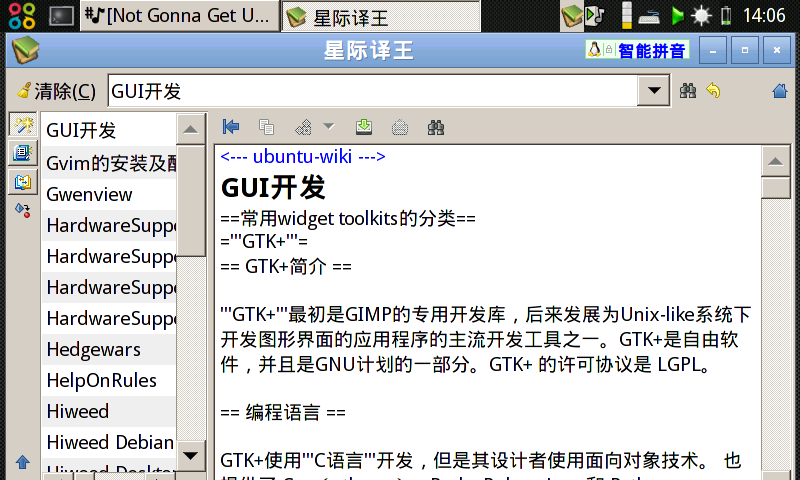
Task: Select 'Hiweed Debian' in the word list
Action: [109, 442]
